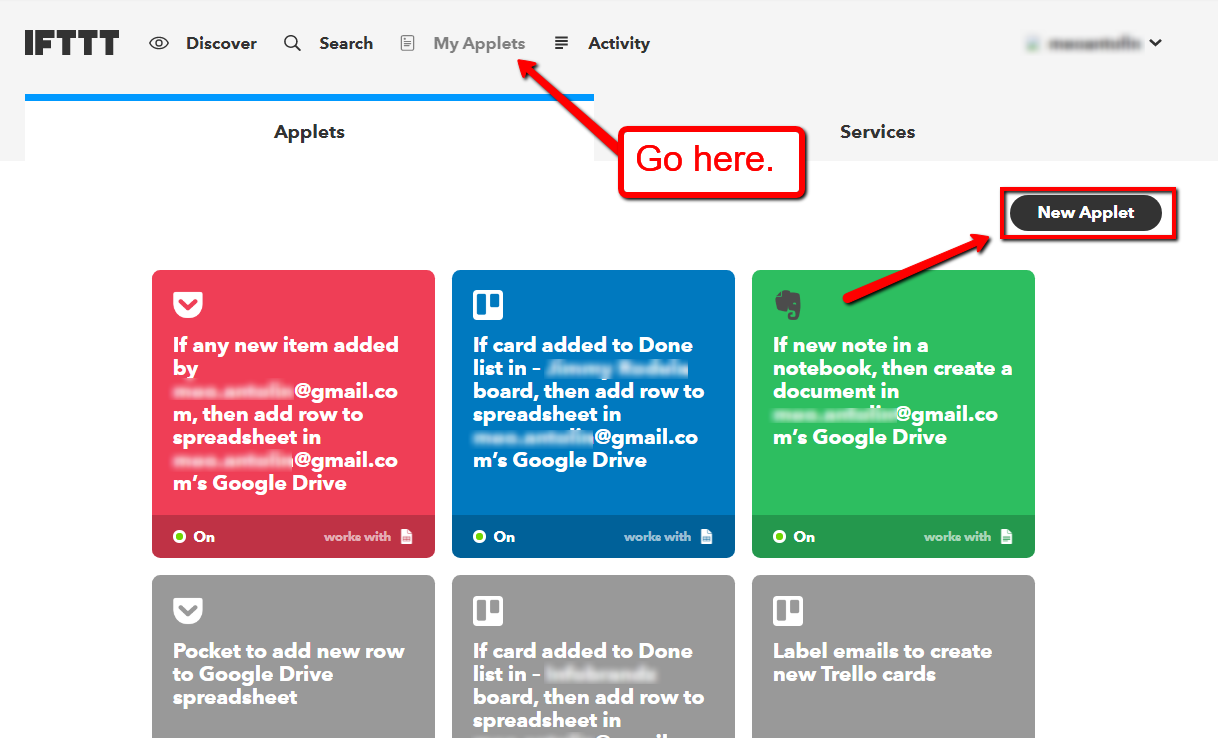The height and width of the screenshot is (738, 1218).
Task: Open the 'If new note in a notebook' applet
Action: coord(893,413)
